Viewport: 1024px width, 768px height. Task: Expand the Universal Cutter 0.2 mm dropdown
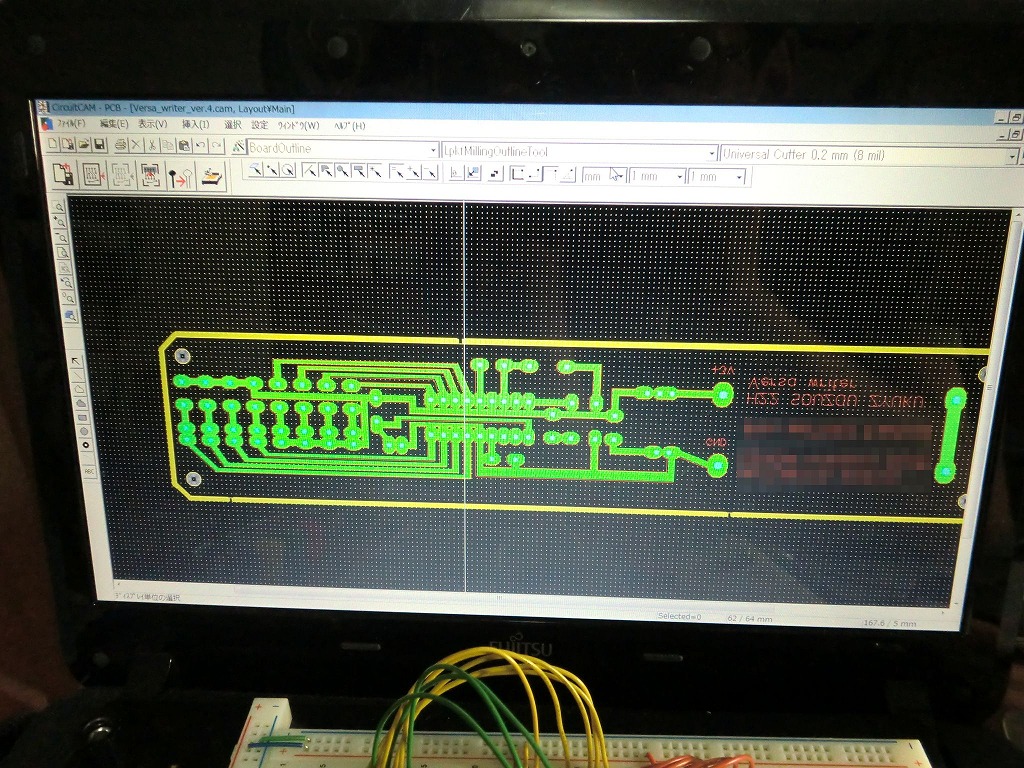1012,157
